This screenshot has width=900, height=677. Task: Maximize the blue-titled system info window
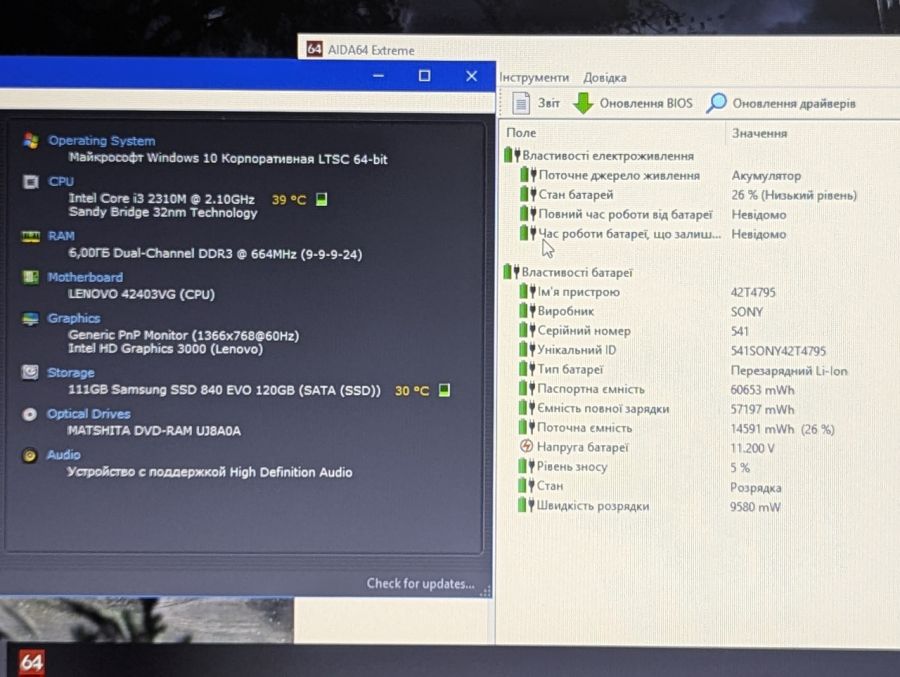pyautogui.click(x=424, y=76)
